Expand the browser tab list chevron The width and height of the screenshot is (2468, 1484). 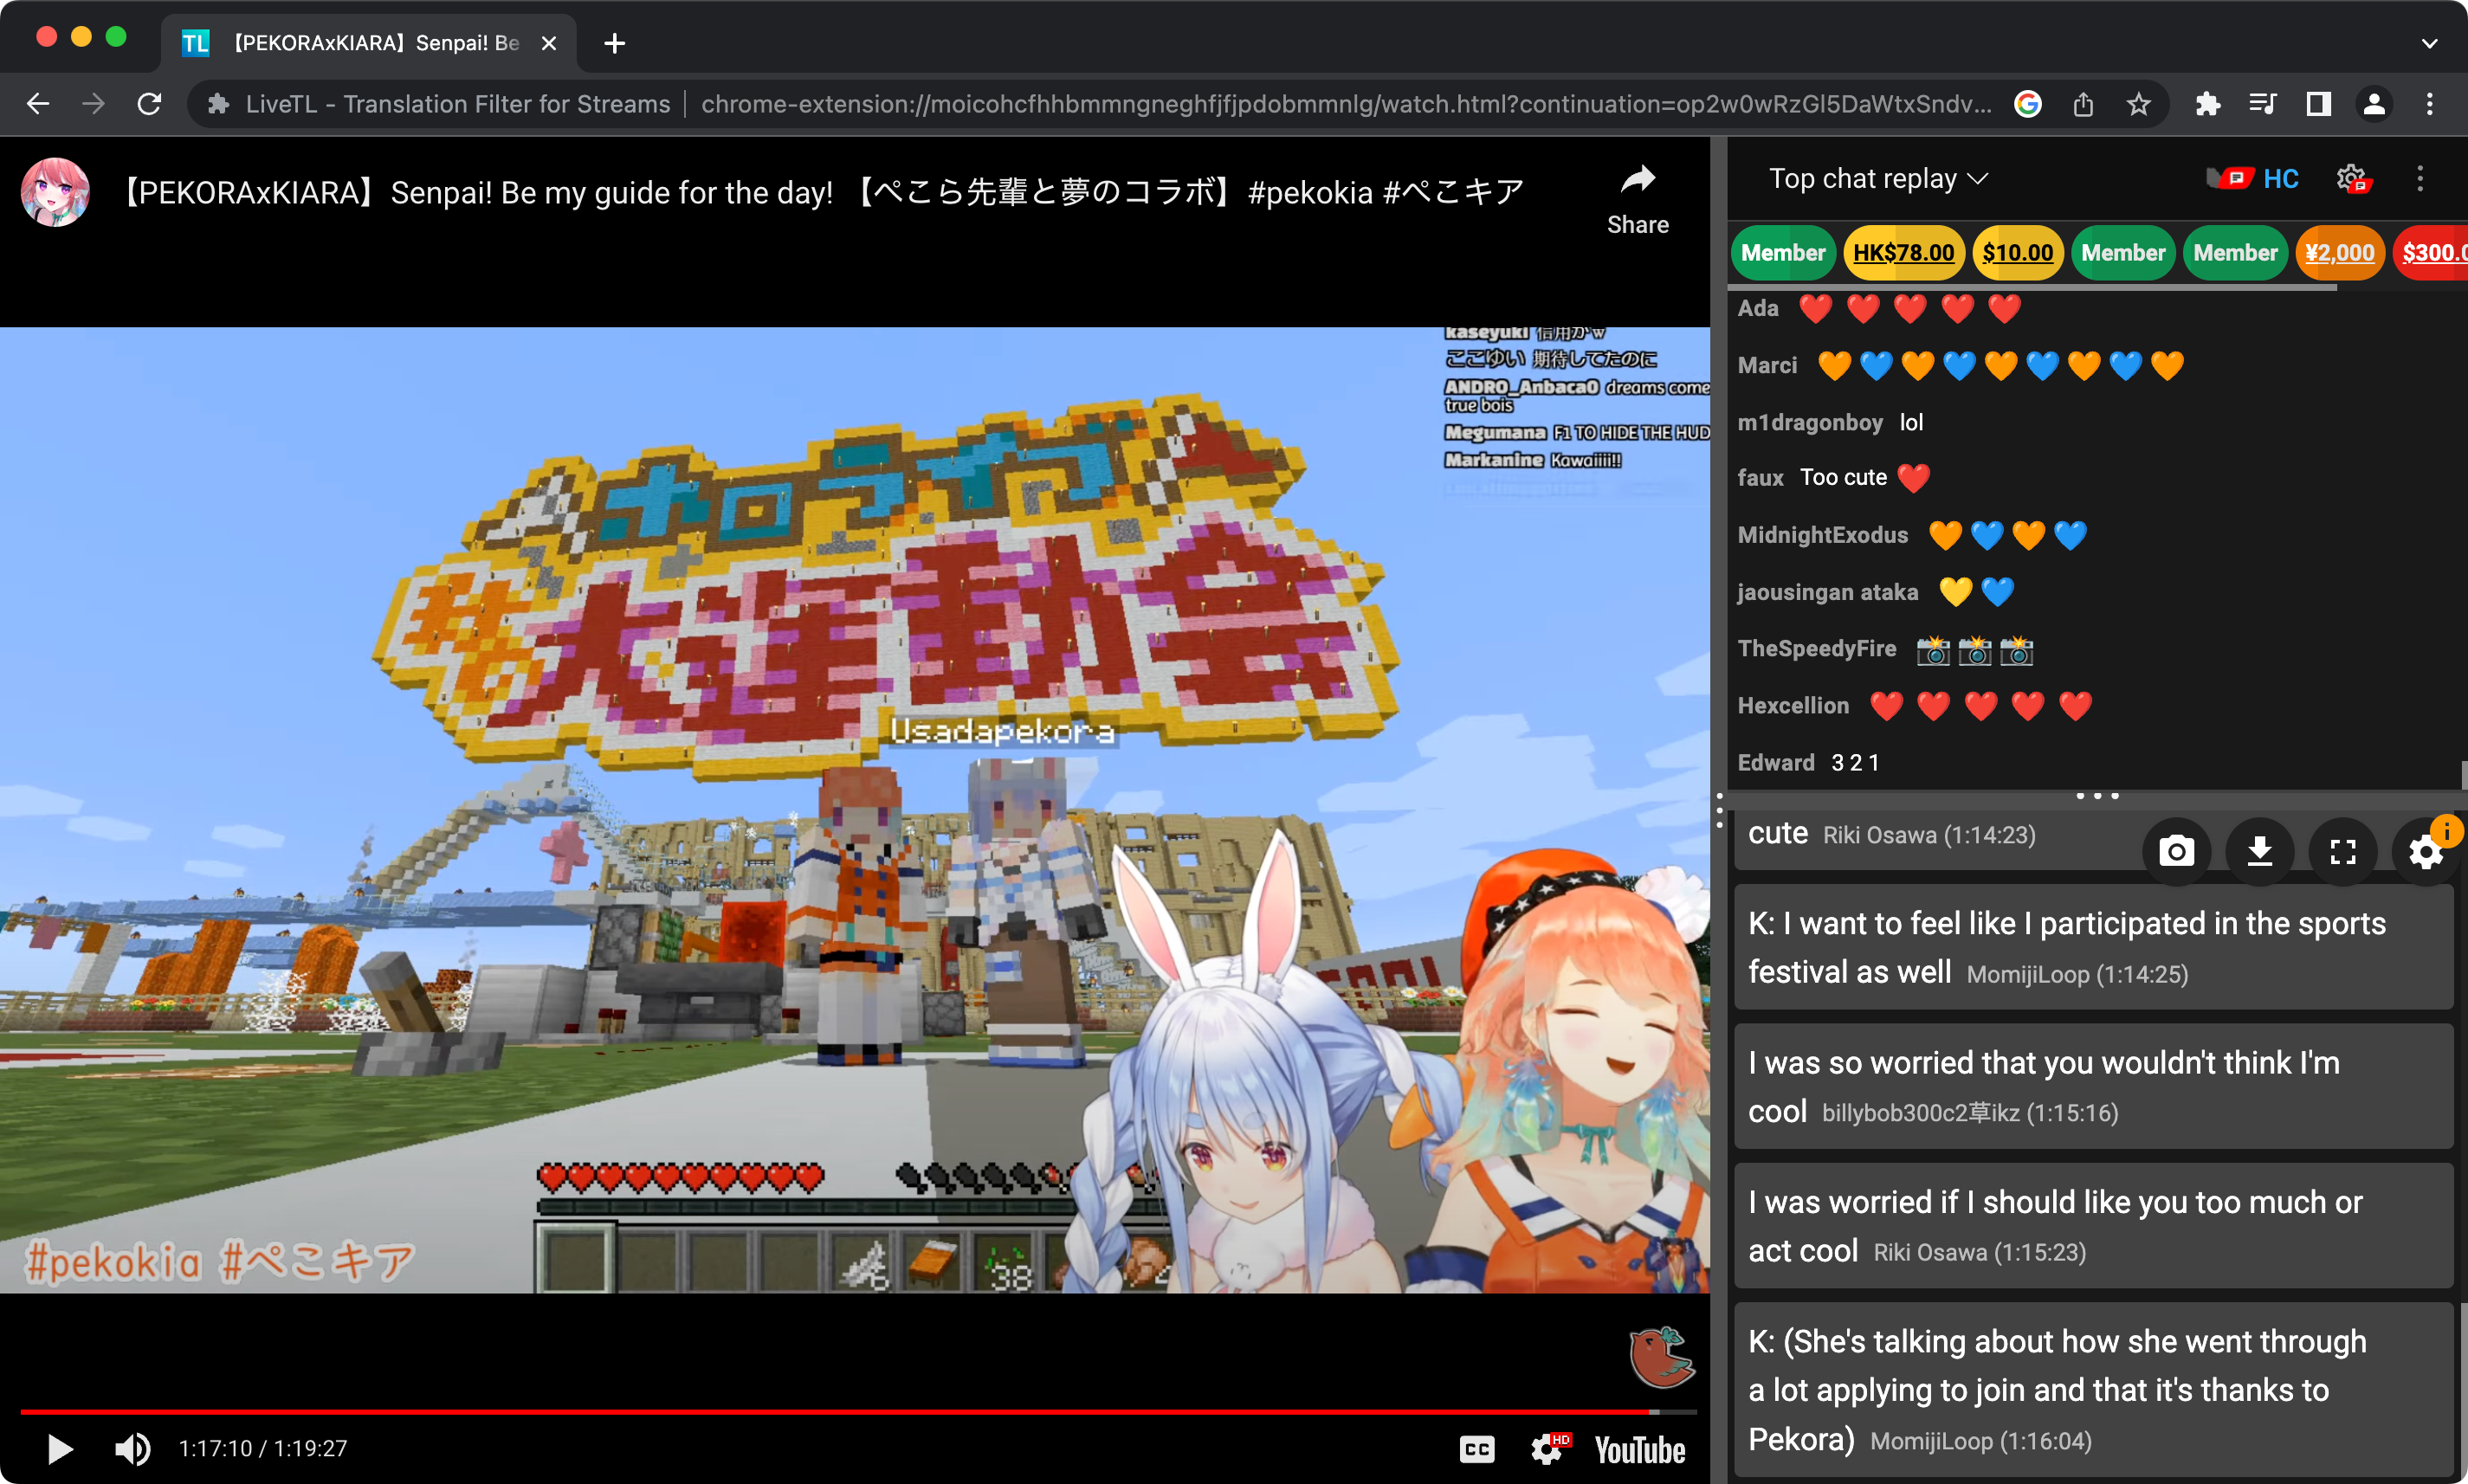(2429, 42)
